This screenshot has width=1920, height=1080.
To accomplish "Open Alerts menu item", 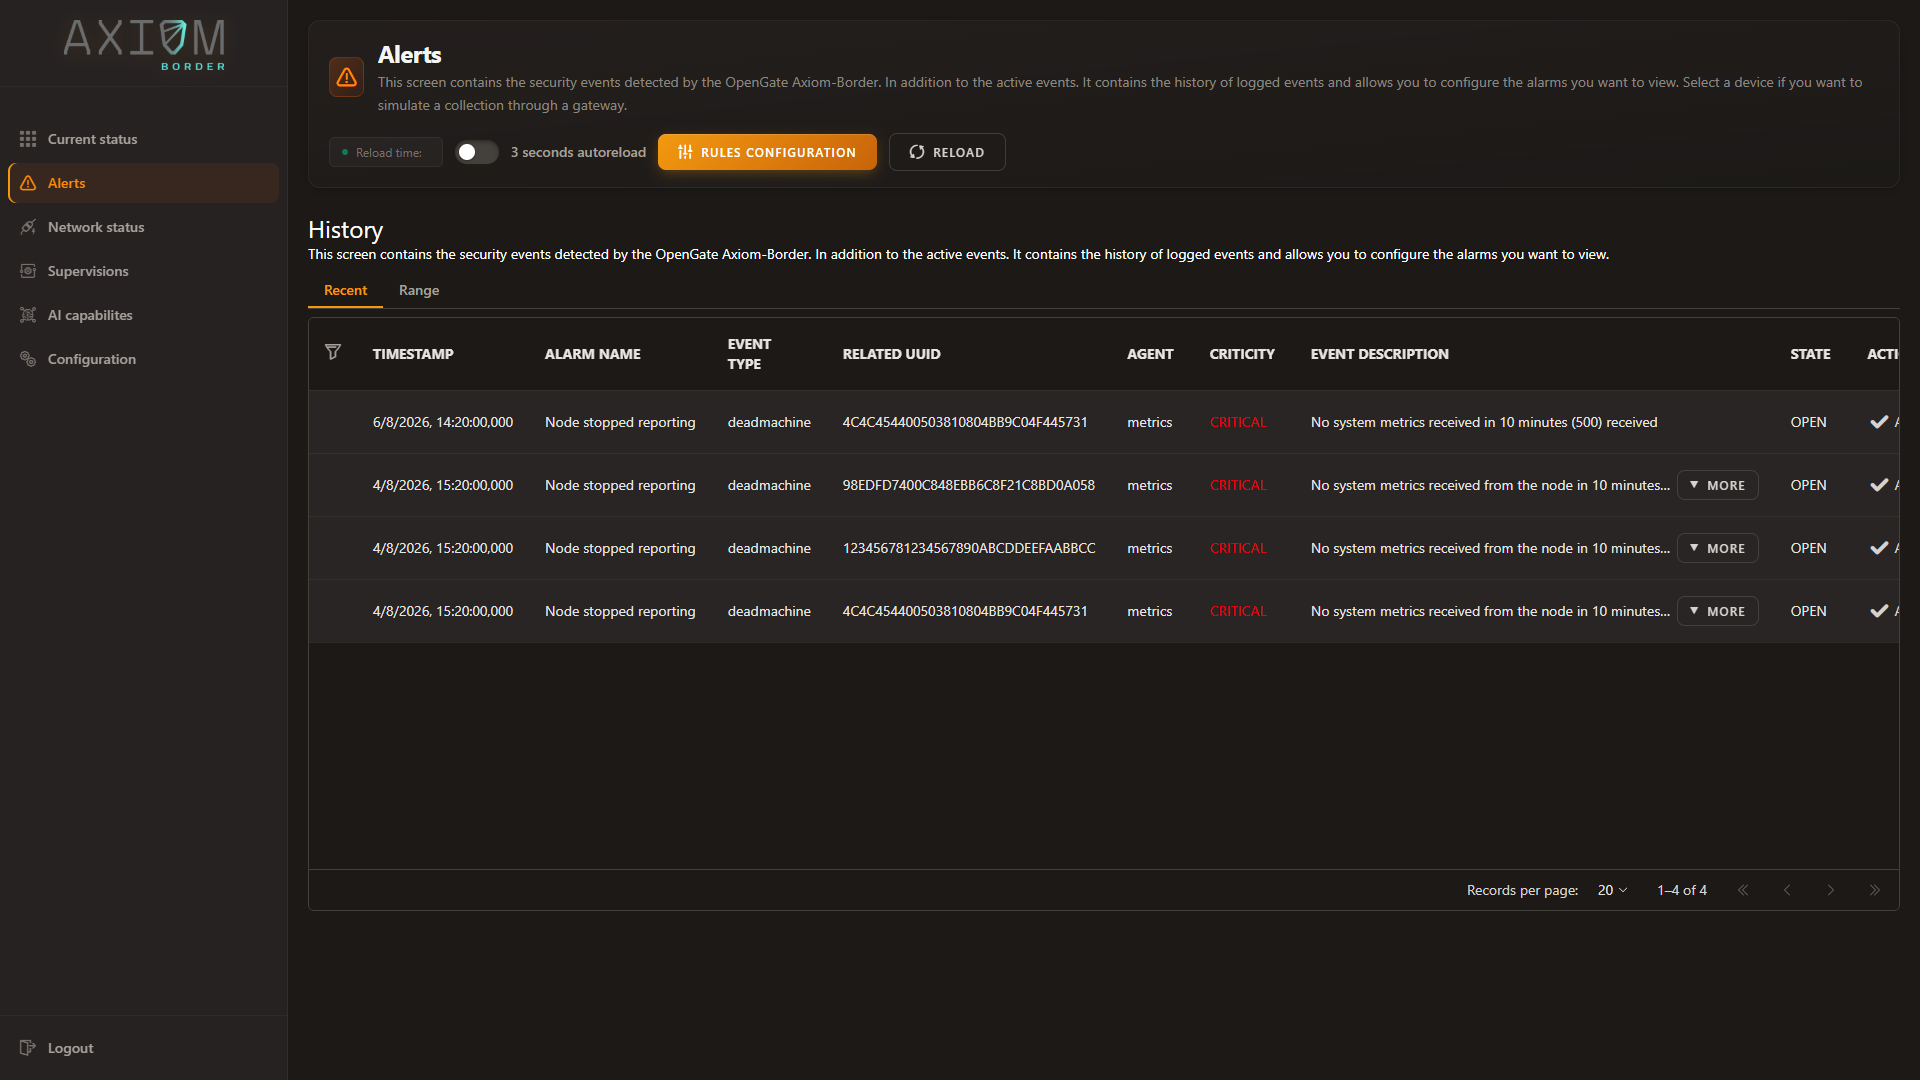I will tap(143, 183).
